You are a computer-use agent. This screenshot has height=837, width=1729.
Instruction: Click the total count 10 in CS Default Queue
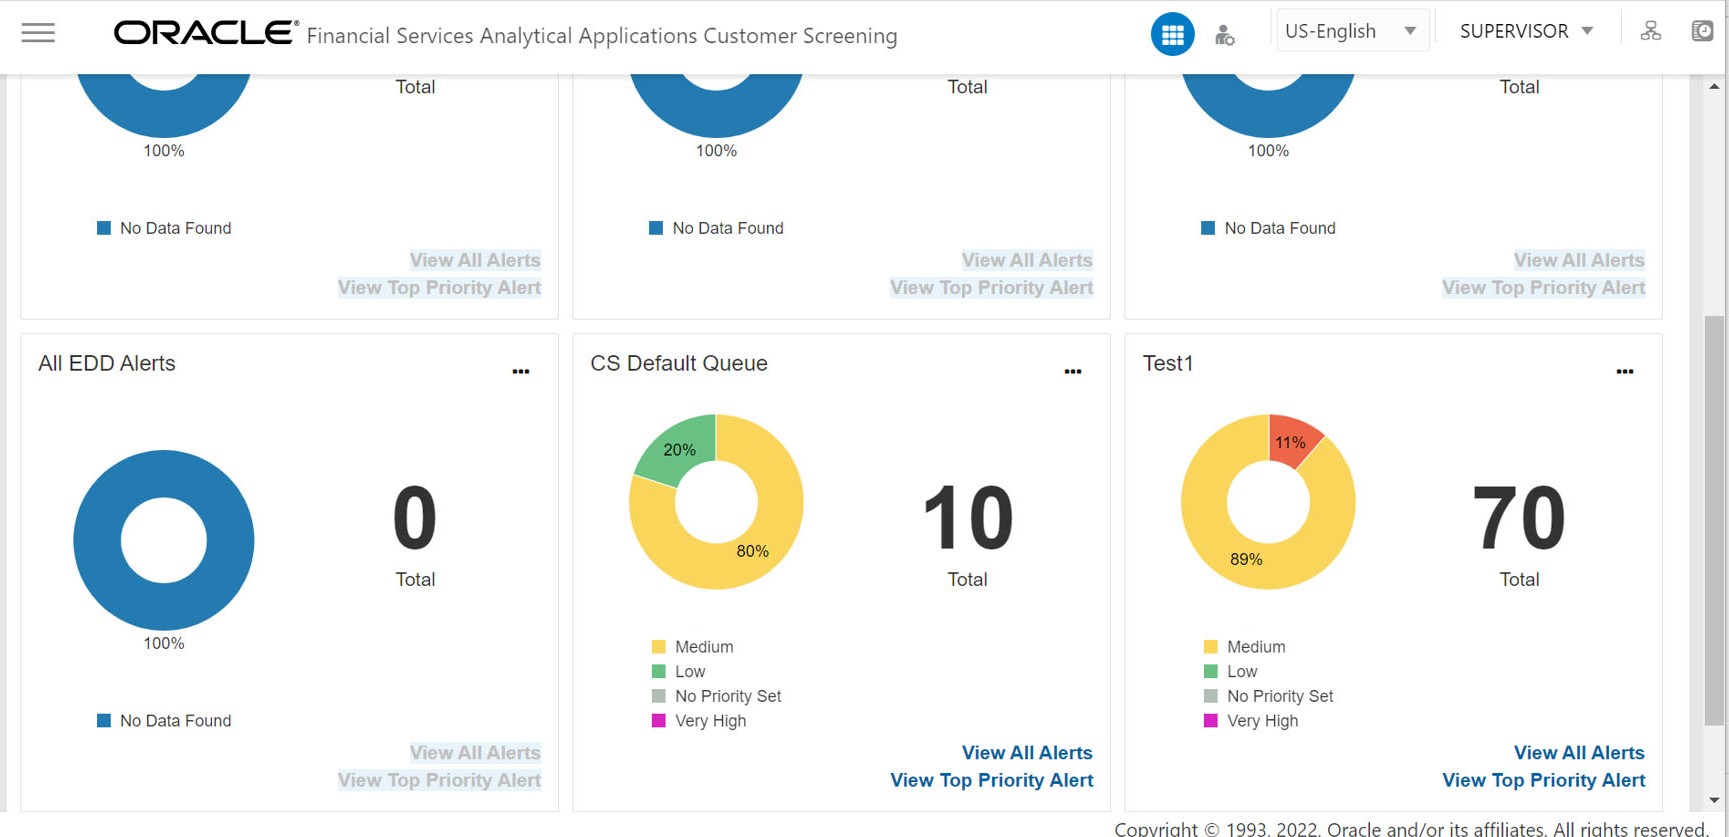pos(967,518)
